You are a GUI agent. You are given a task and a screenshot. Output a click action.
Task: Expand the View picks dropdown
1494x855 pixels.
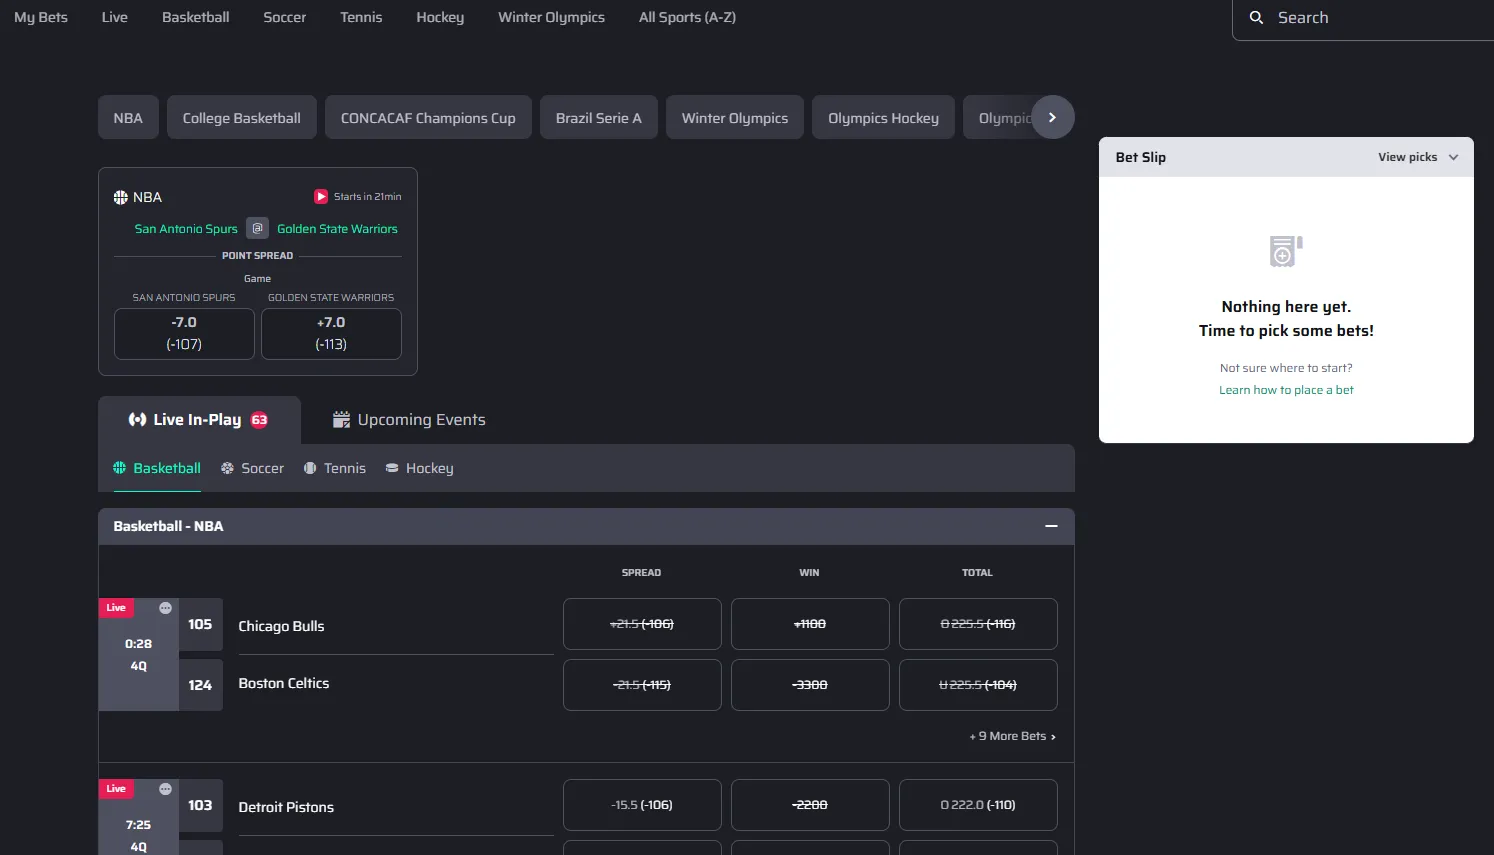[x=1418, y=157]
